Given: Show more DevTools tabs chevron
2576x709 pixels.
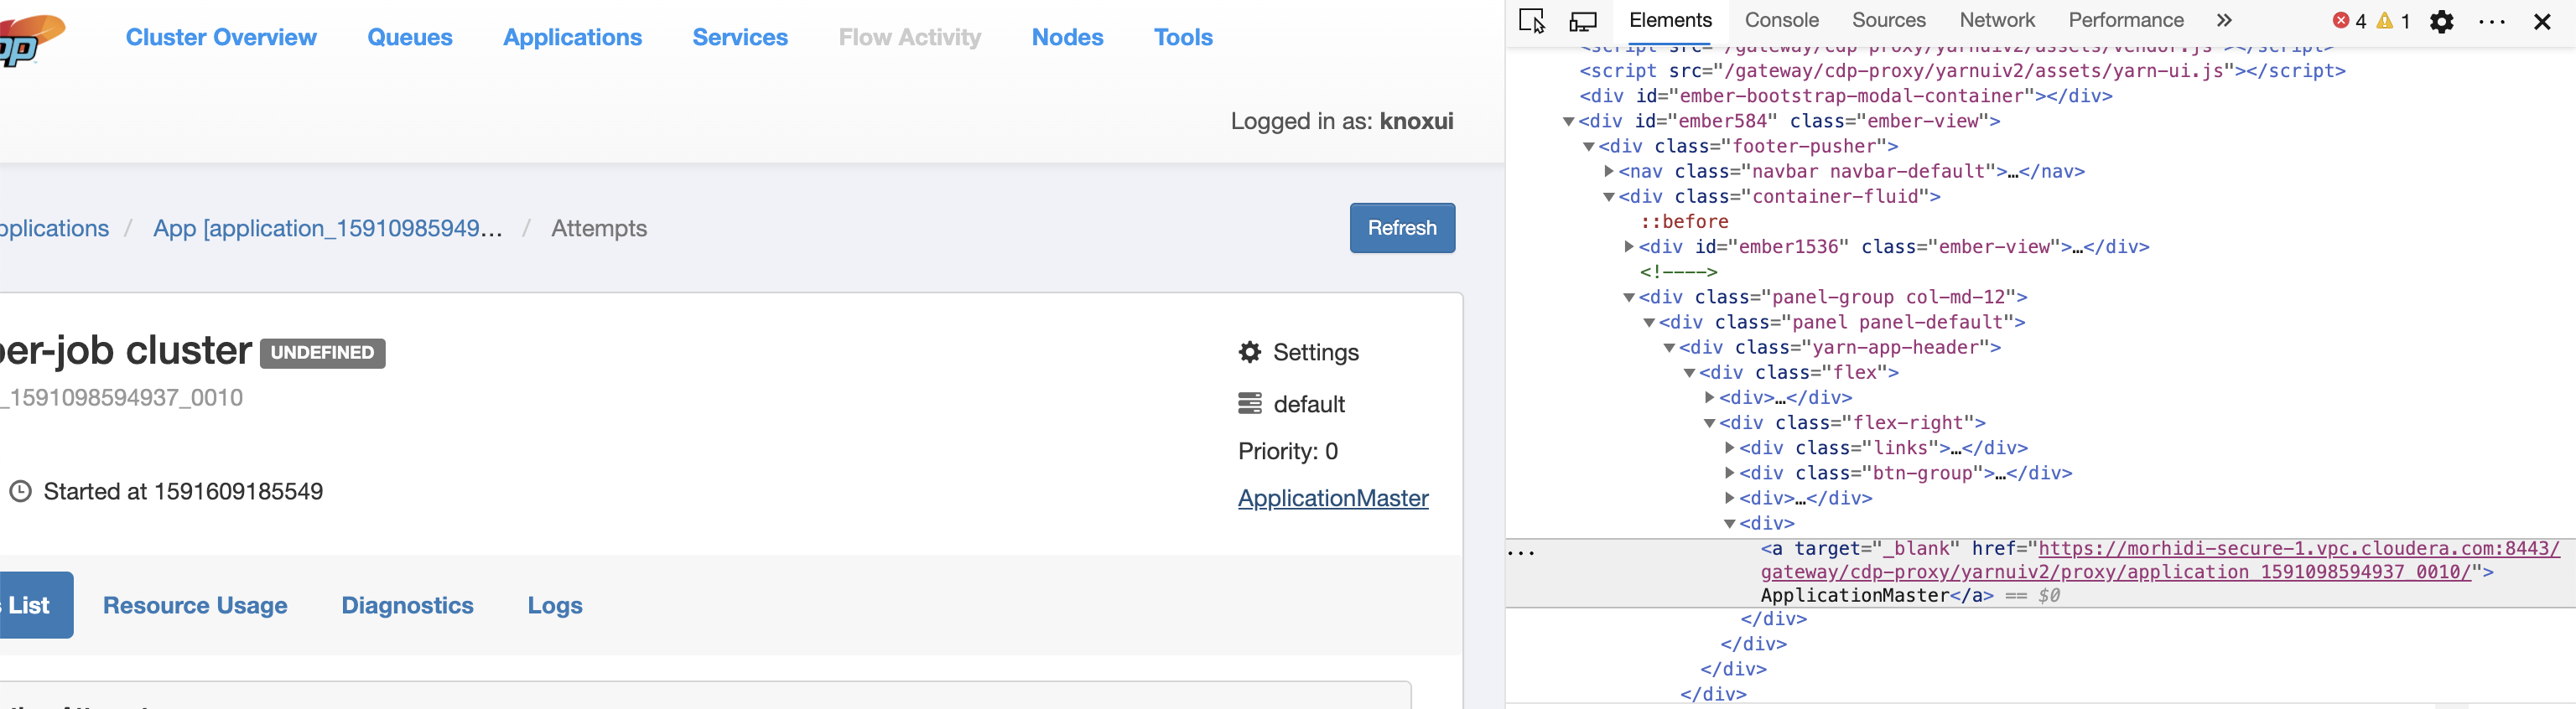Looking at the screenshot, I should pyautogui.click(x=2223, y=21).
